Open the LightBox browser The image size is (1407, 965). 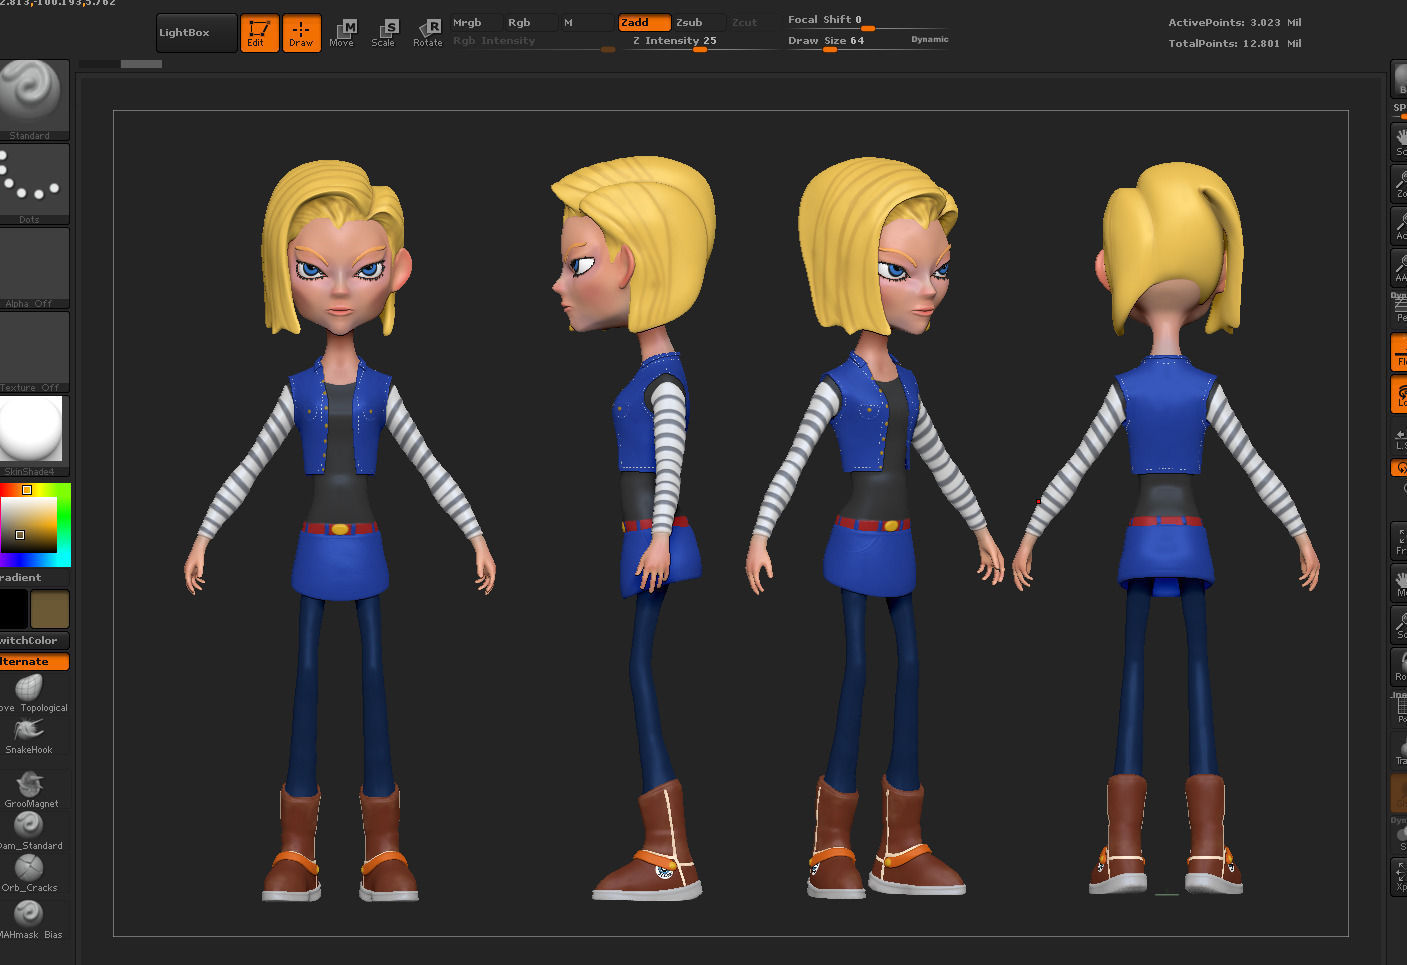(x=197, y=33)
